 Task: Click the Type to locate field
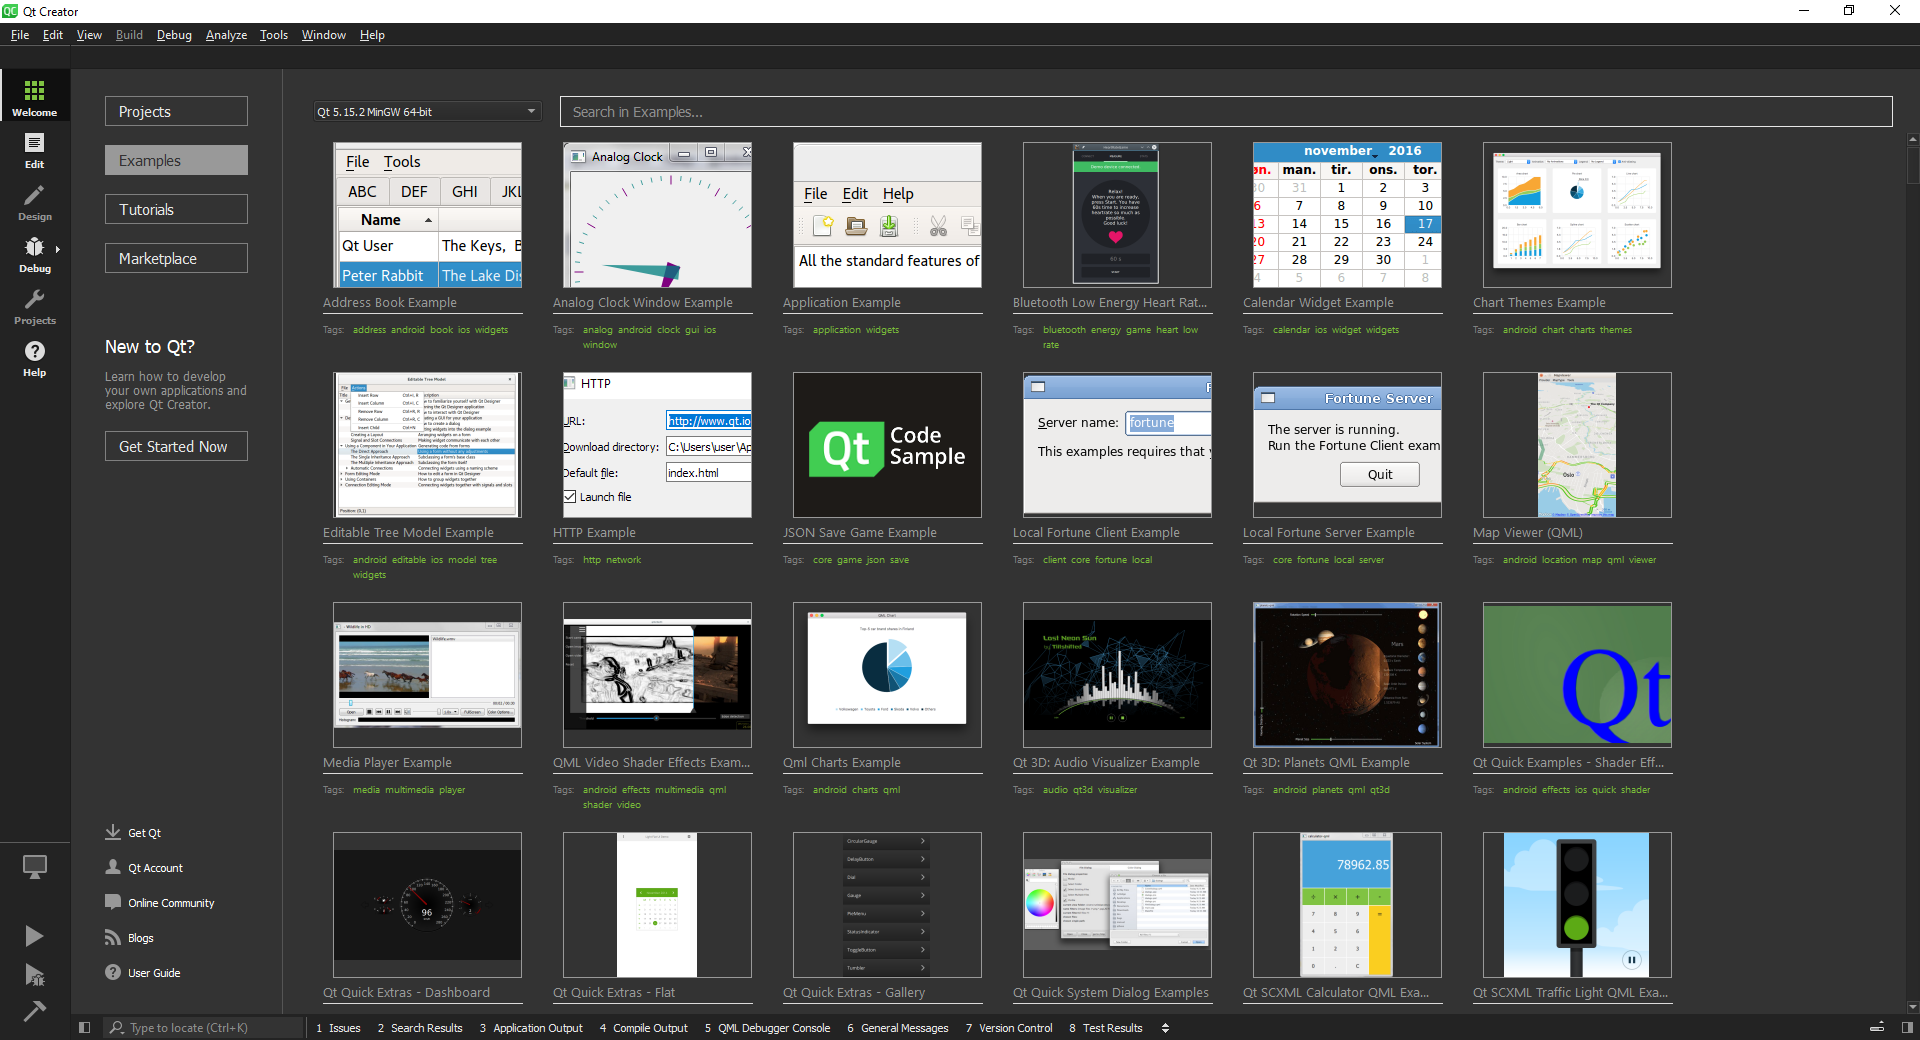click(204, 1027)
